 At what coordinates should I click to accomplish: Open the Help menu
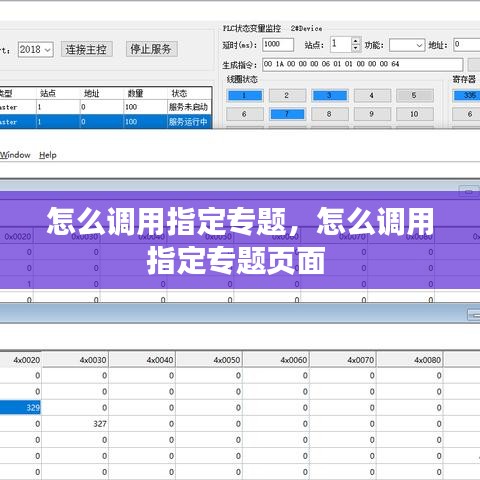(x=48, y=155)
